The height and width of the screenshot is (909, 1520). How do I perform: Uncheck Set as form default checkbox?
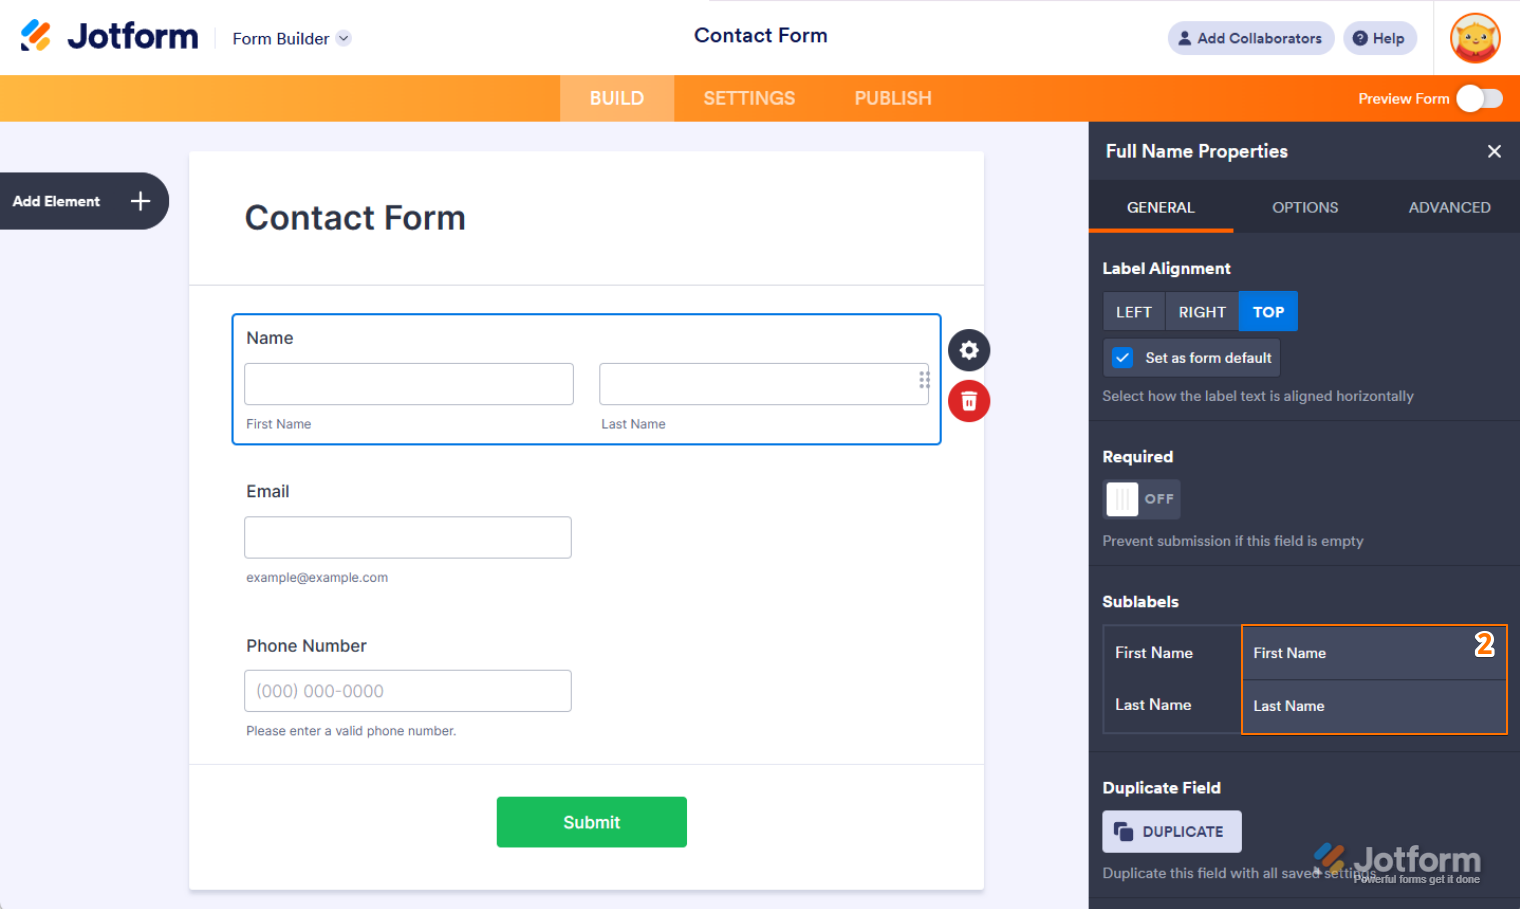coord(1123,358)
